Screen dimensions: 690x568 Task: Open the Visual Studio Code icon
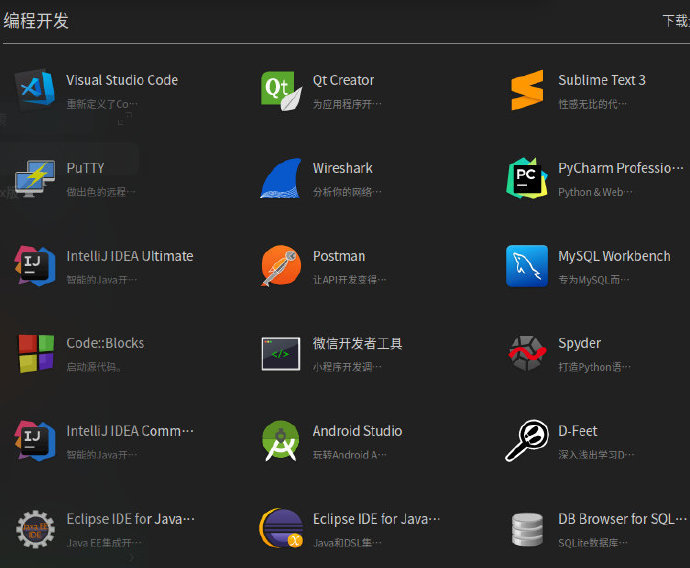coord(35,89)
